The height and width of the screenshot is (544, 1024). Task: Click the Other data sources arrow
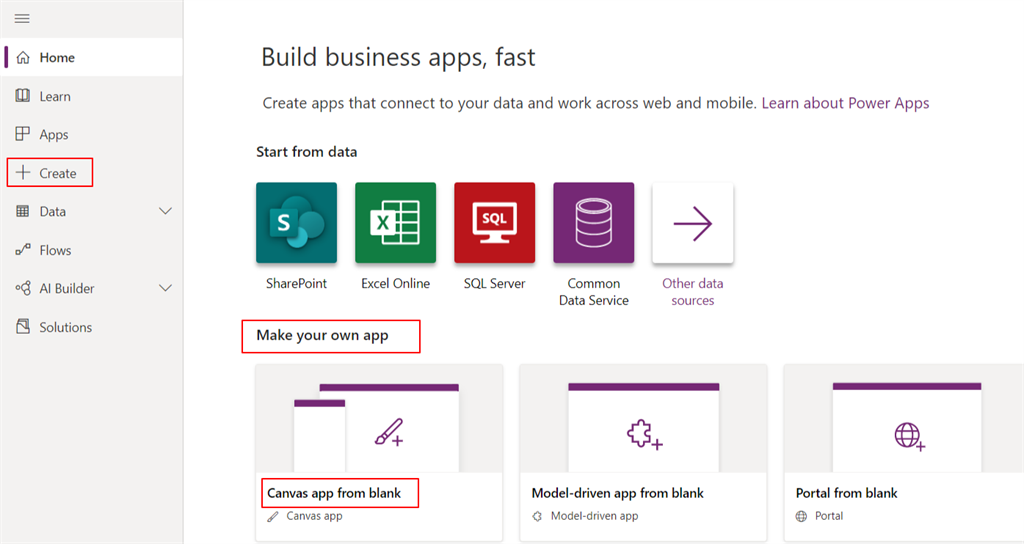692,223
